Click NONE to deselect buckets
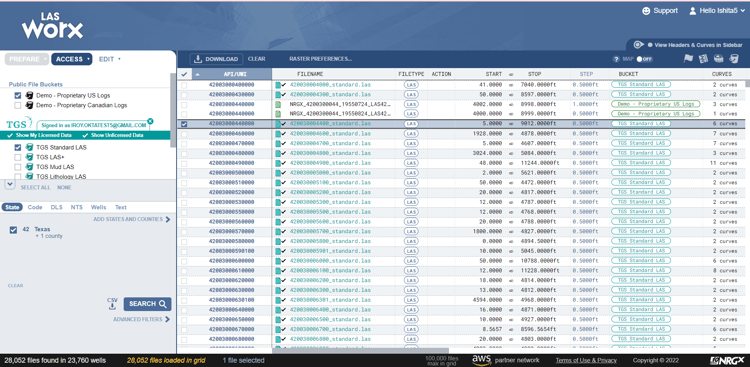 [64, 188]
